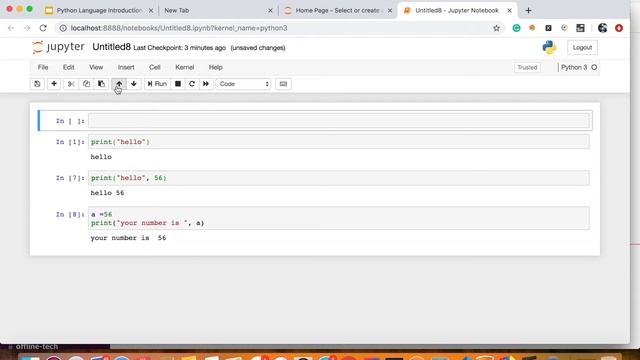Rename the notebook title Untitled8
This screenshot has height=360, width=640.
coord(111,47)
